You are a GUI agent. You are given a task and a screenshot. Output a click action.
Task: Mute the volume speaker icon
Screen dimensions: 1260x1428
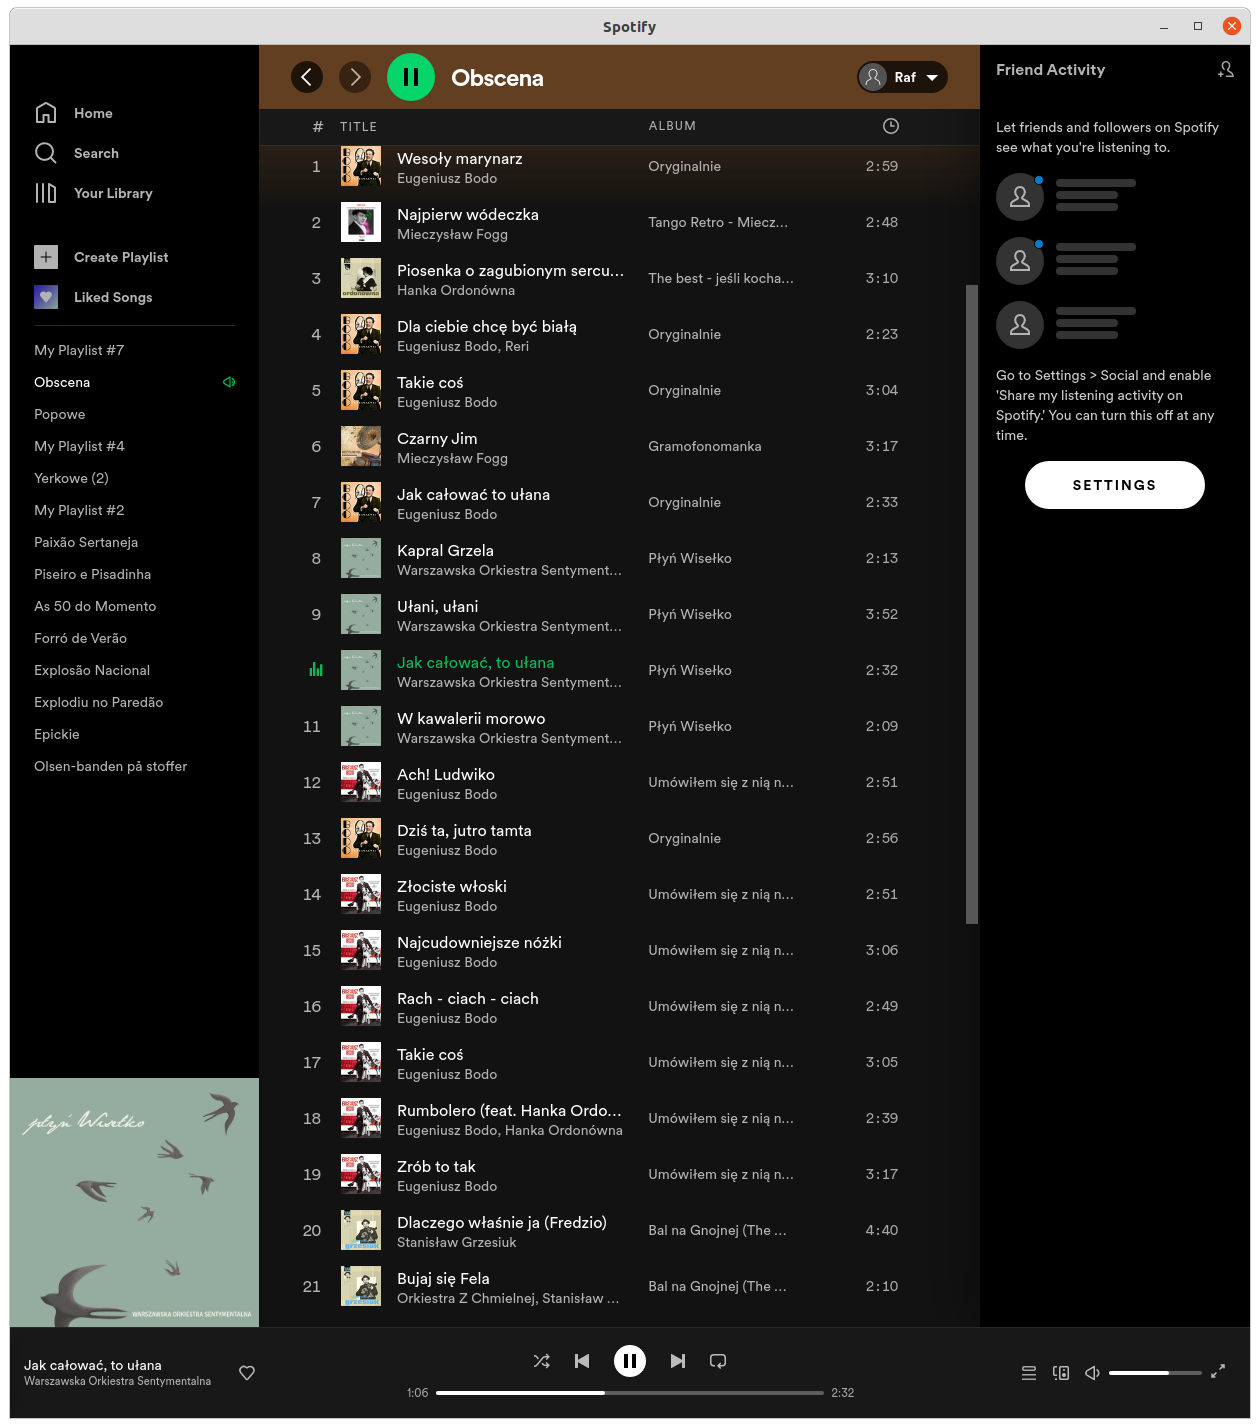[x=1092, y=1373]
